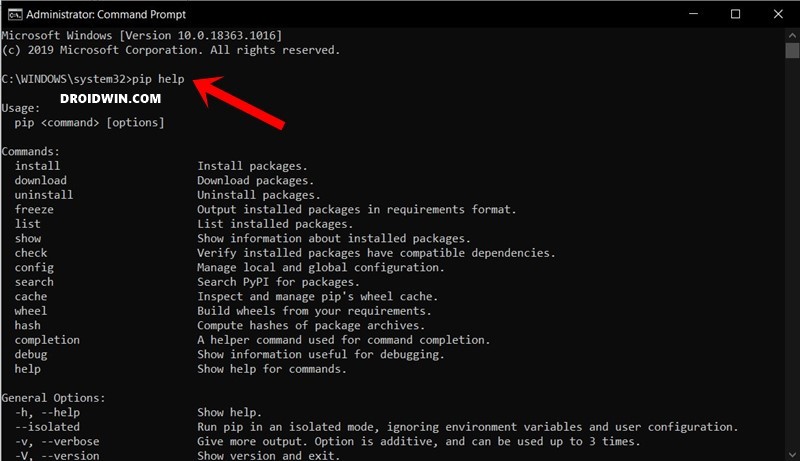
Task: Close the Administrator Command Prompt window
Action: (778, 14)
